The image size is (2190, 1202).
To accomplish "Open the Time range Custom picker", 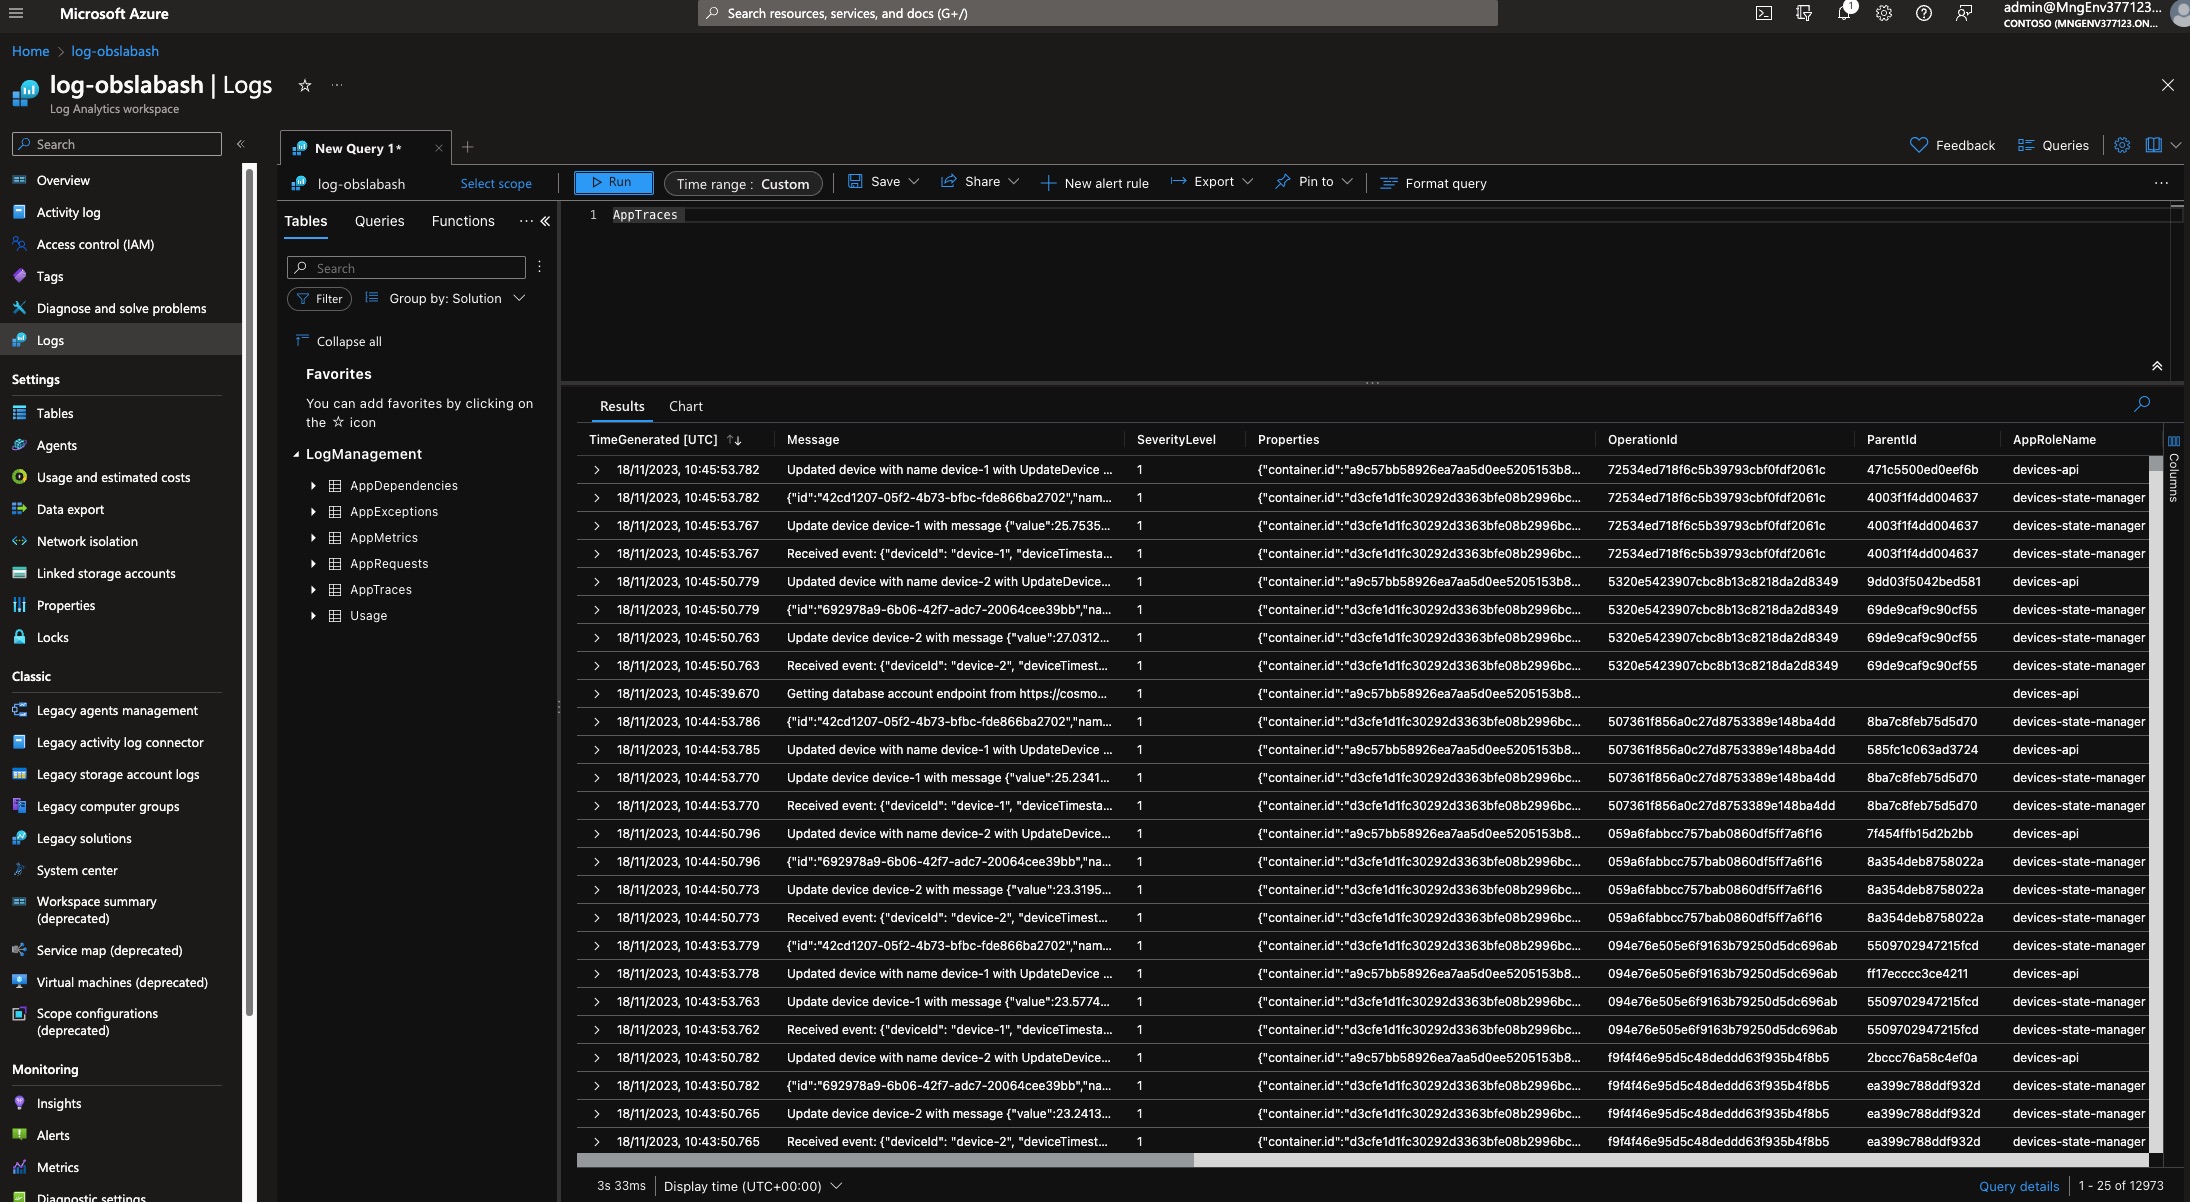I will [x=743, y=184].
